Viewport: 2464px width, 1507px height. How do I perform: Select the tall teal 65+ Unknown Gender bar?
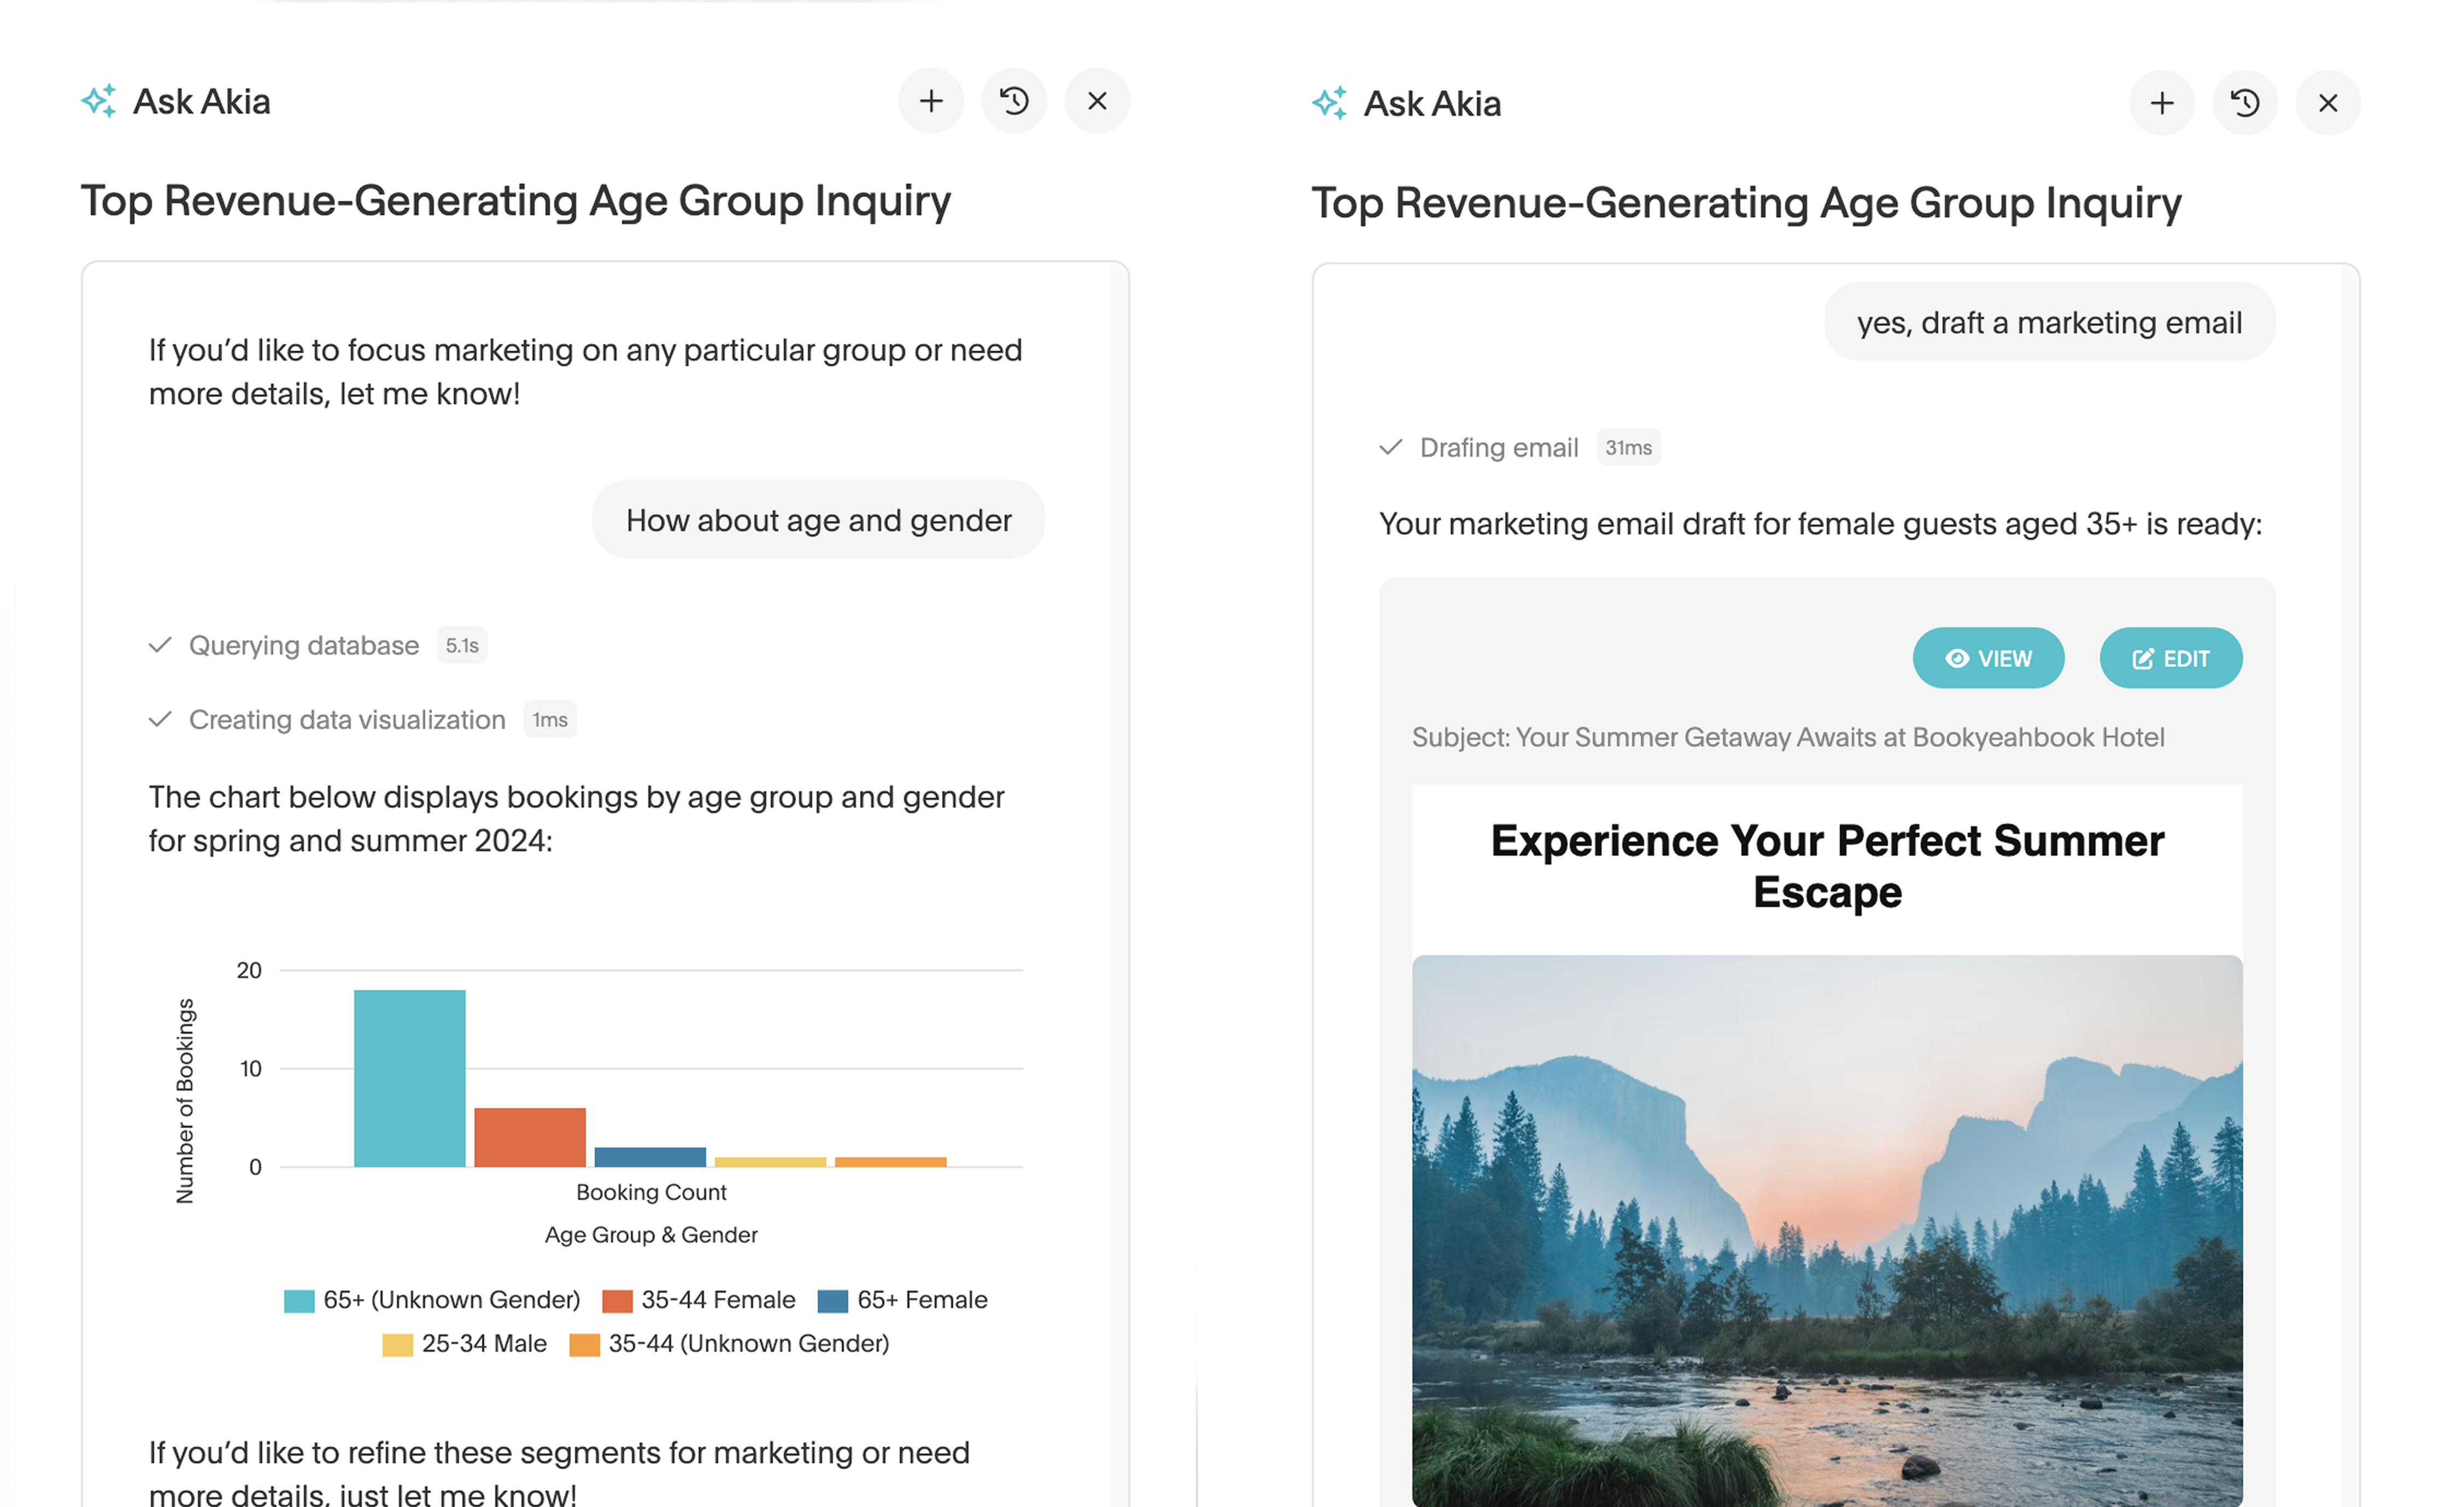[x=410, y=1078]
